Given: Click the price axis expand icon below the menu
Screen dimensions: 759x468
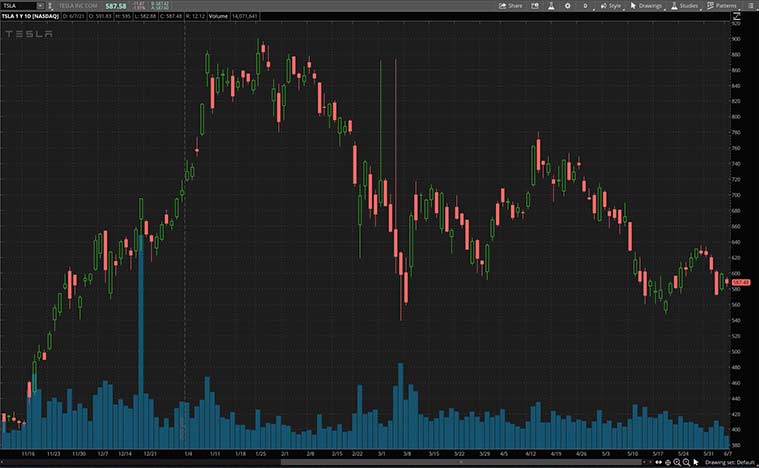Looking at the screenshot, I should (736, 16).
